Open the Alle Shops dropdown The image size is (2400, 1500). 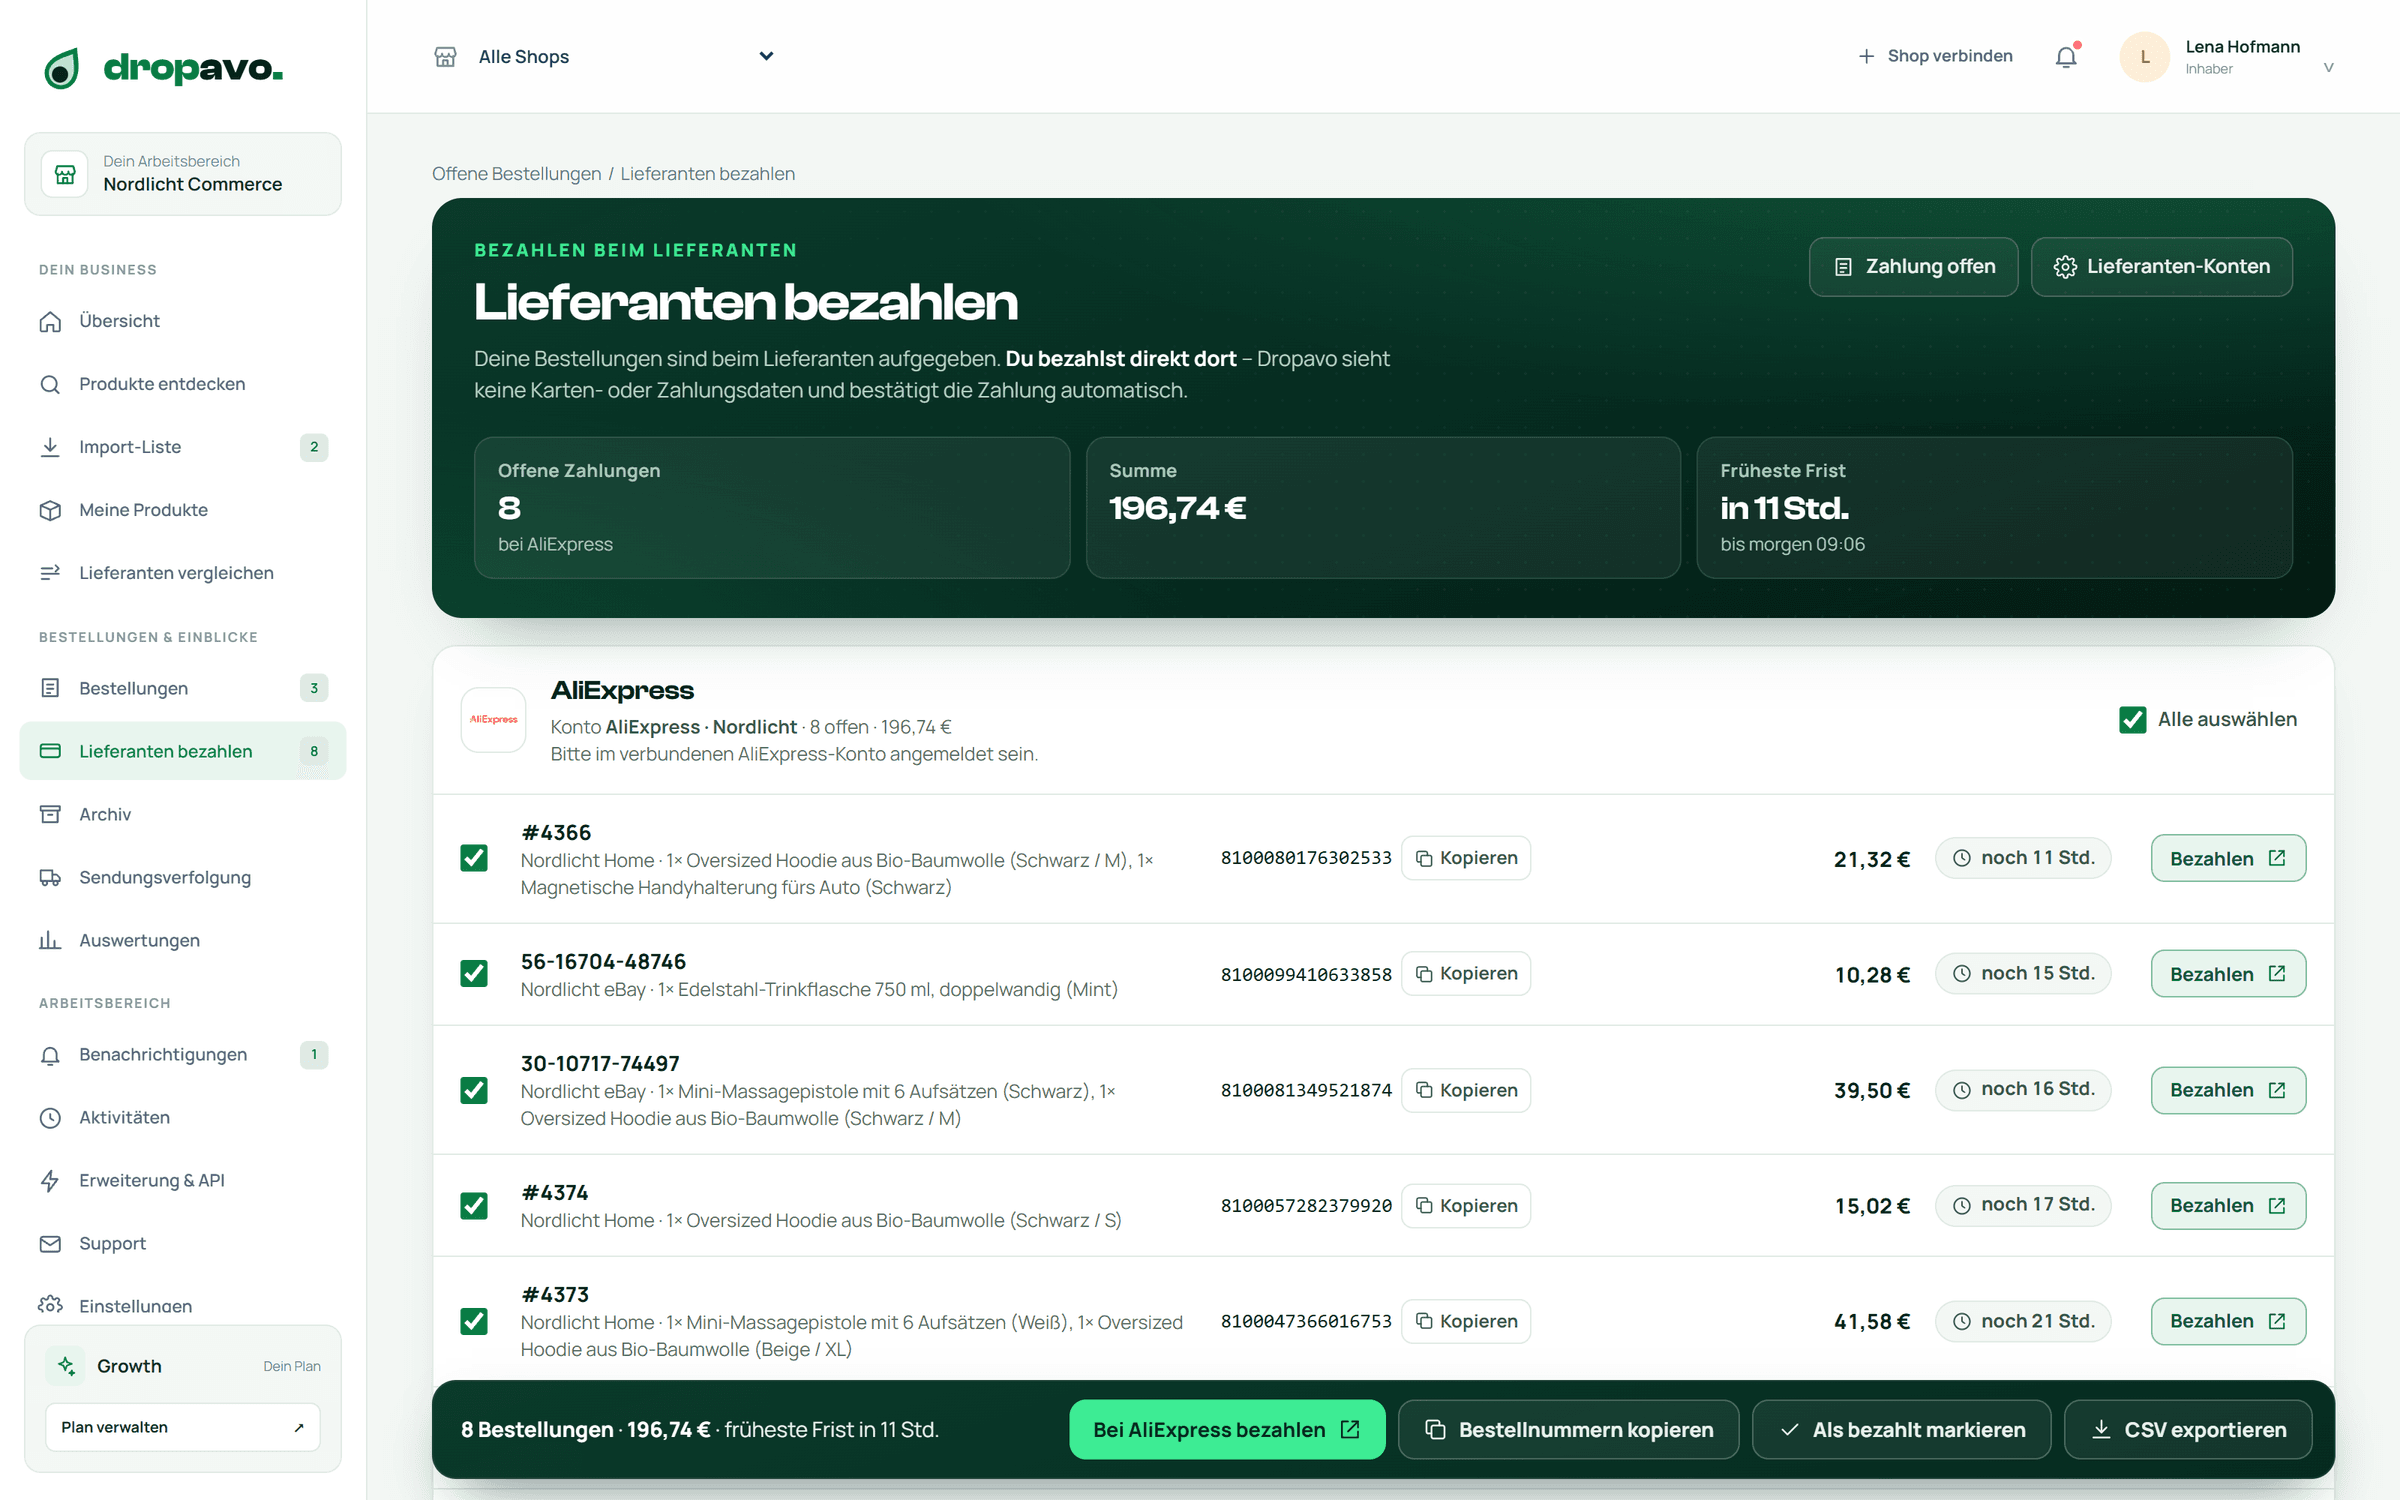[604, 57]
